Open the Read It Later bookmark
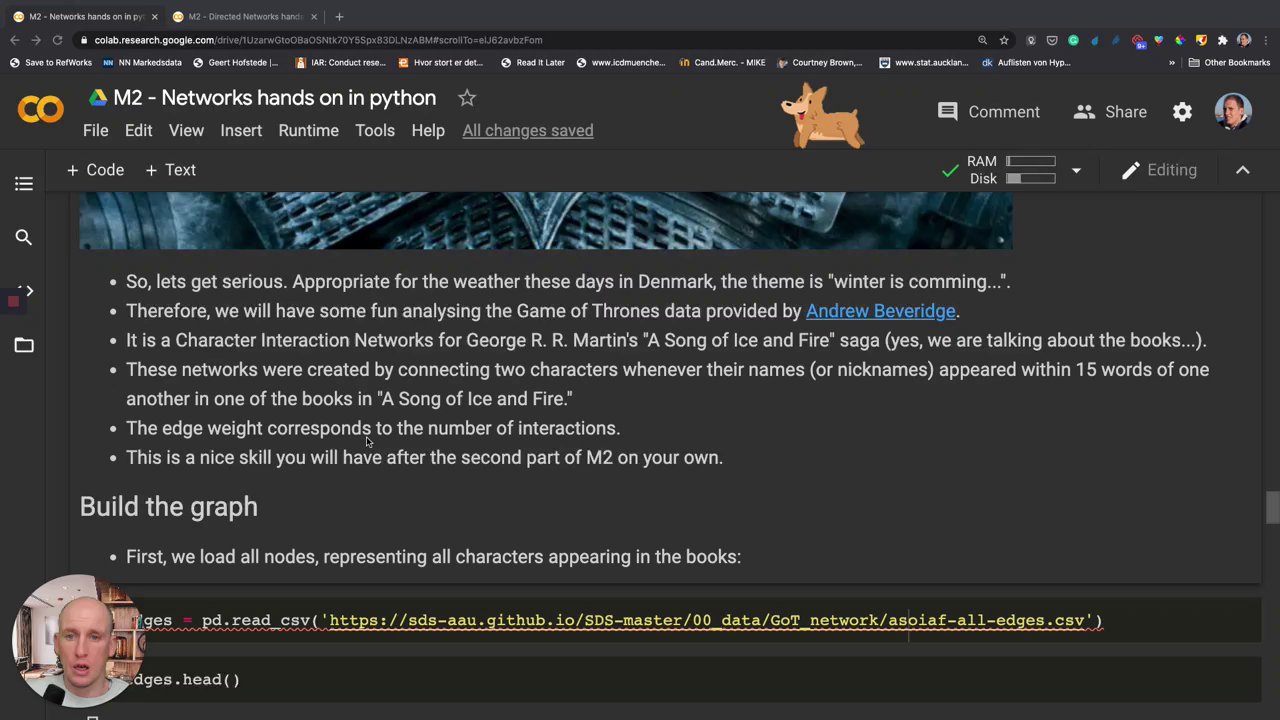Viewport: 1280px width, 720px height. [533, 62]
